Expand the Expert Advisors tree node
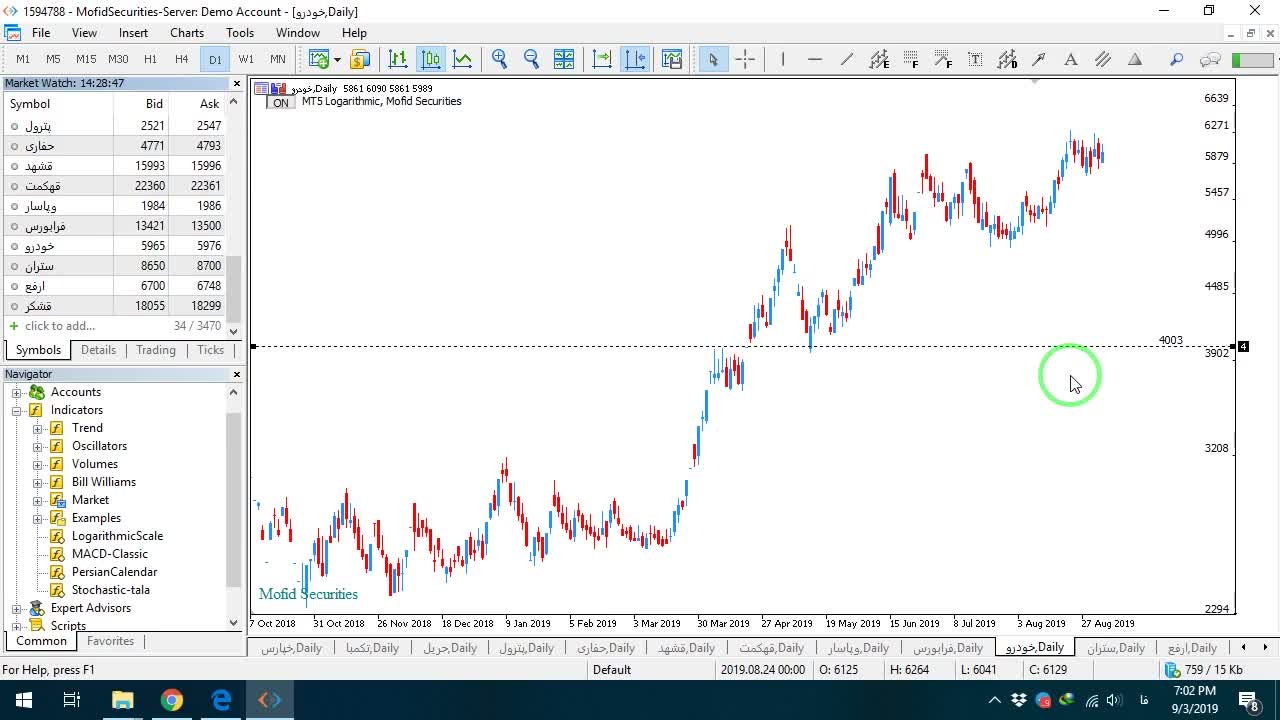The height and width of the screenshot is (720, 1280). [16, 608]
